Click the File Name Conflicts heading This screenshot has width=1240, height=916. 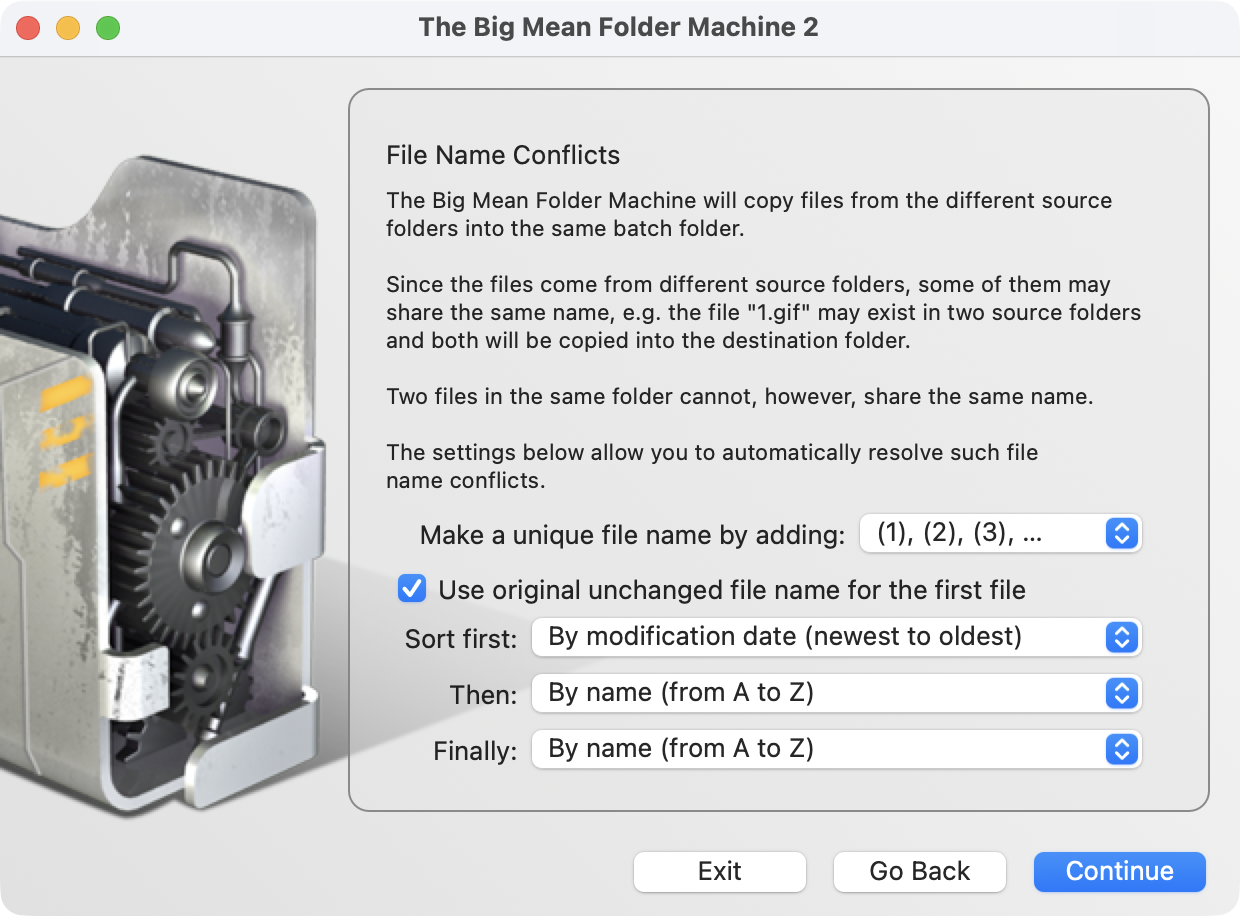[x=503, y=155]
